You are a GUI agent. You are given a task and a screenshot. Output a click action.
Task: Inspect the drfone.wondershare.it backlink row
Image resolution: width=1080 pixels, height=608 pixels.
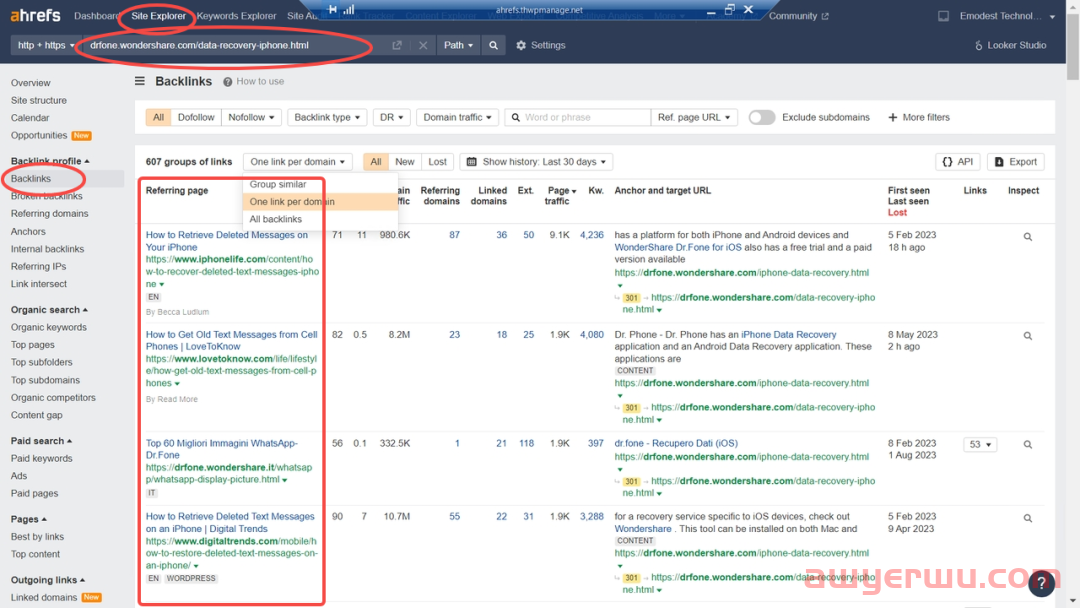(1028, 445)
